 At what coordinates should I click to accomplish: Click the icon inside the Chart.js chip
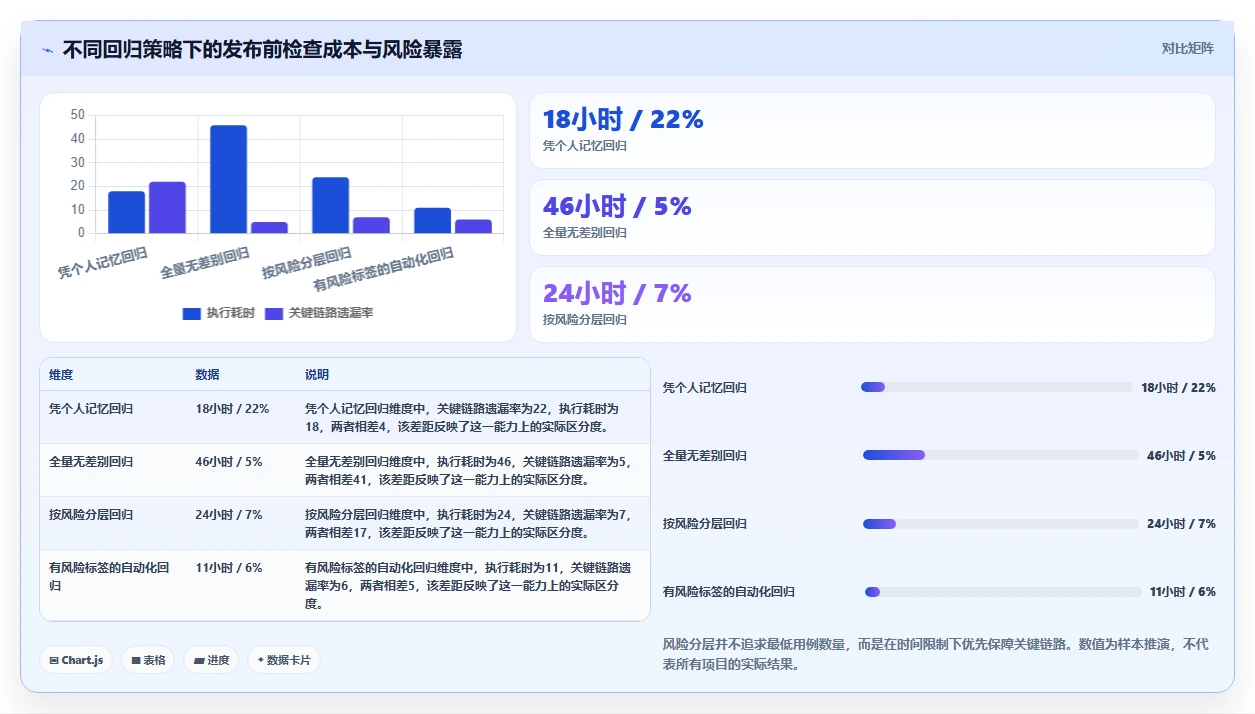pyautogui.click(x=54, y=660)
